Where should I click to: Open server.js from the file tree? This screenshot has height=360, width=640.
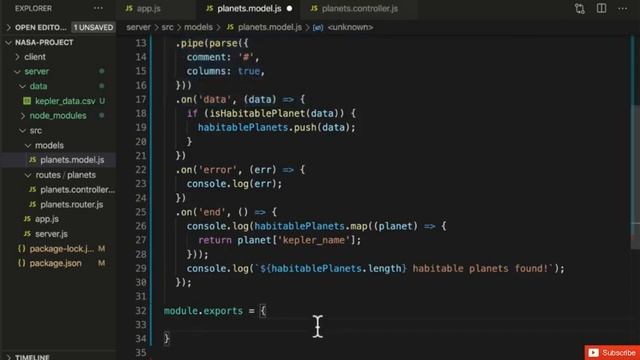pos(51,234)
